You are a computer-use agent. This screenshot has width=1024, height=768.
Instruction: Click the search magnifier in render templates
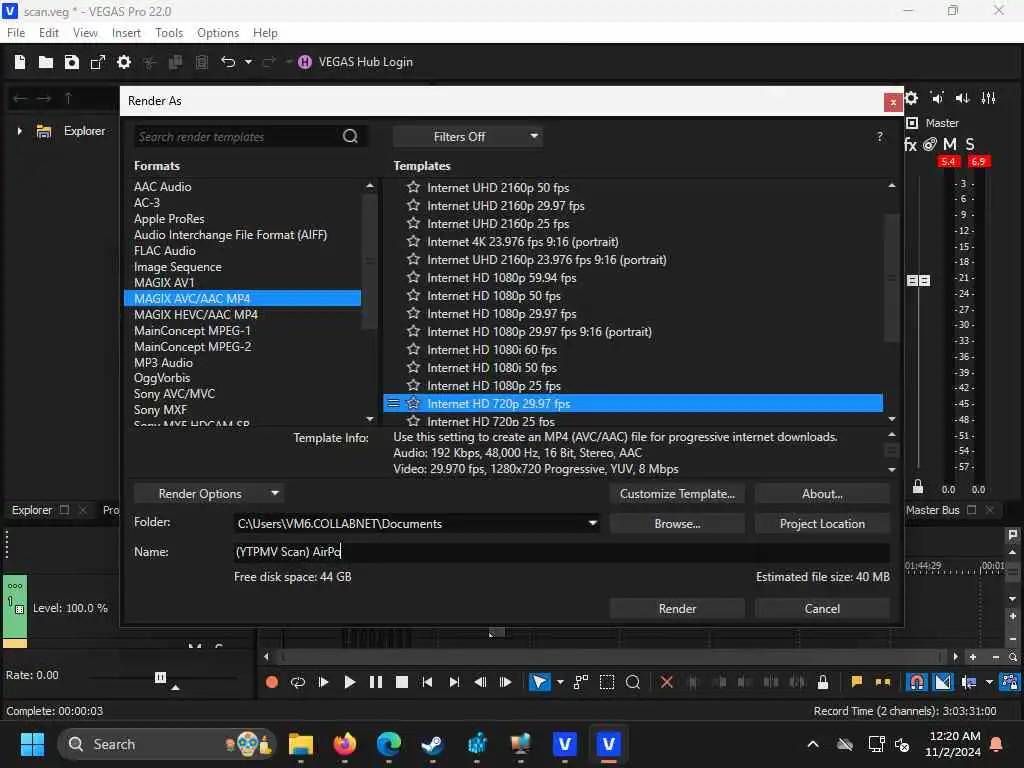pyautogui.click(x=351, y=136)
